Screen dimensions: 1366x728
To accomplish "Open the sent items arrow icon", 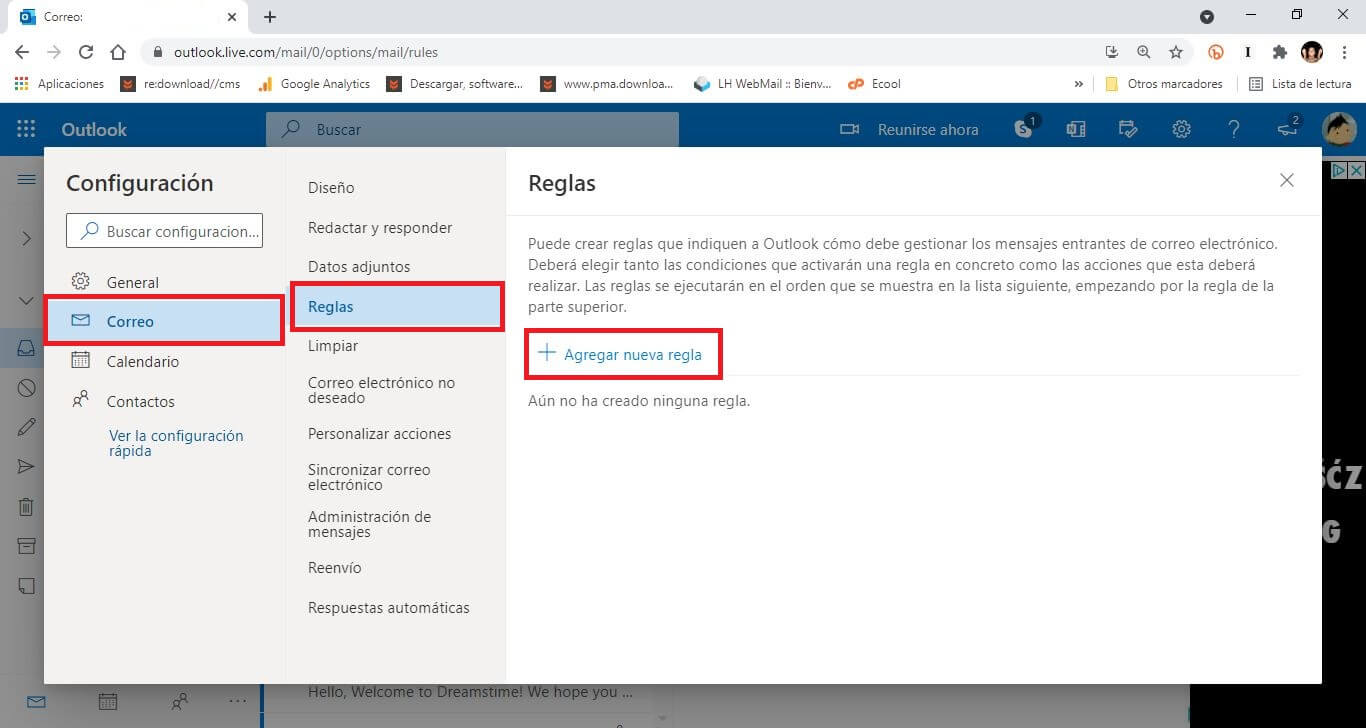I will click(x=27, y=466).
